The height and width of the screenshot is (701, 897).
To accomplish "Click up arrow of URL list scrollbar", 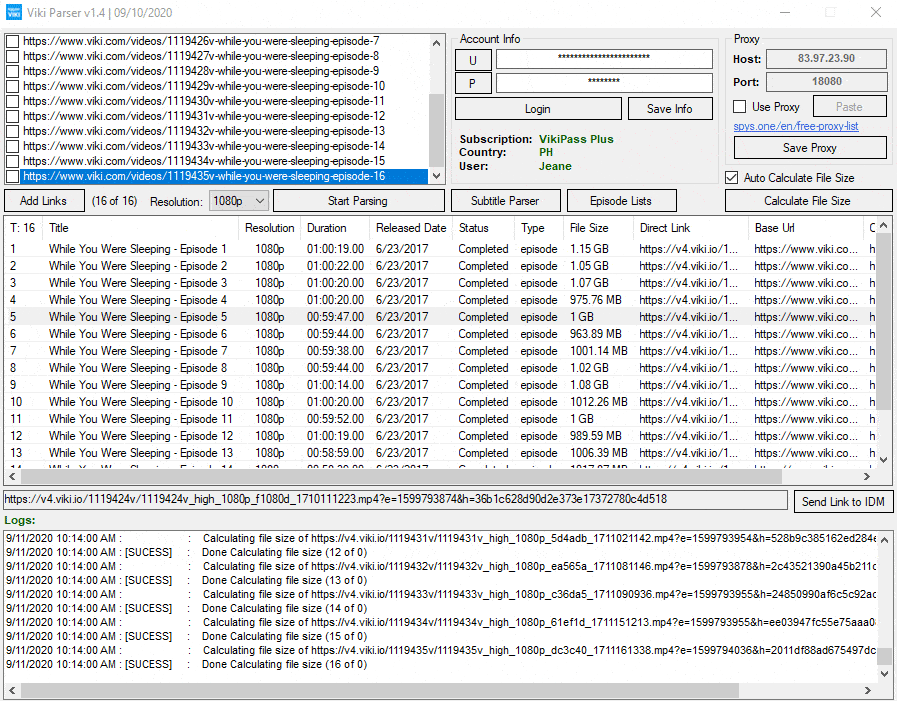I will (x=436, y=43).
